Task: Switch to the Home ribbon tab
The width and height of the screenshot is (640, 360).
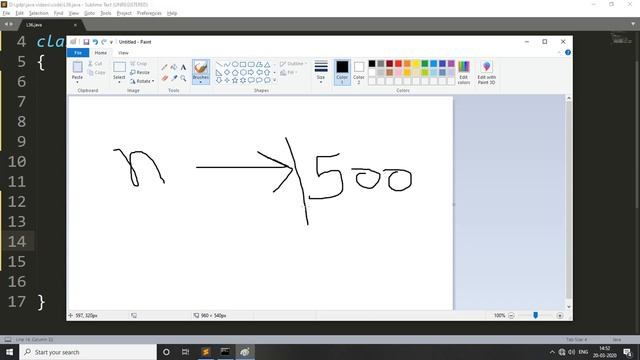Action: pos(100,53)
